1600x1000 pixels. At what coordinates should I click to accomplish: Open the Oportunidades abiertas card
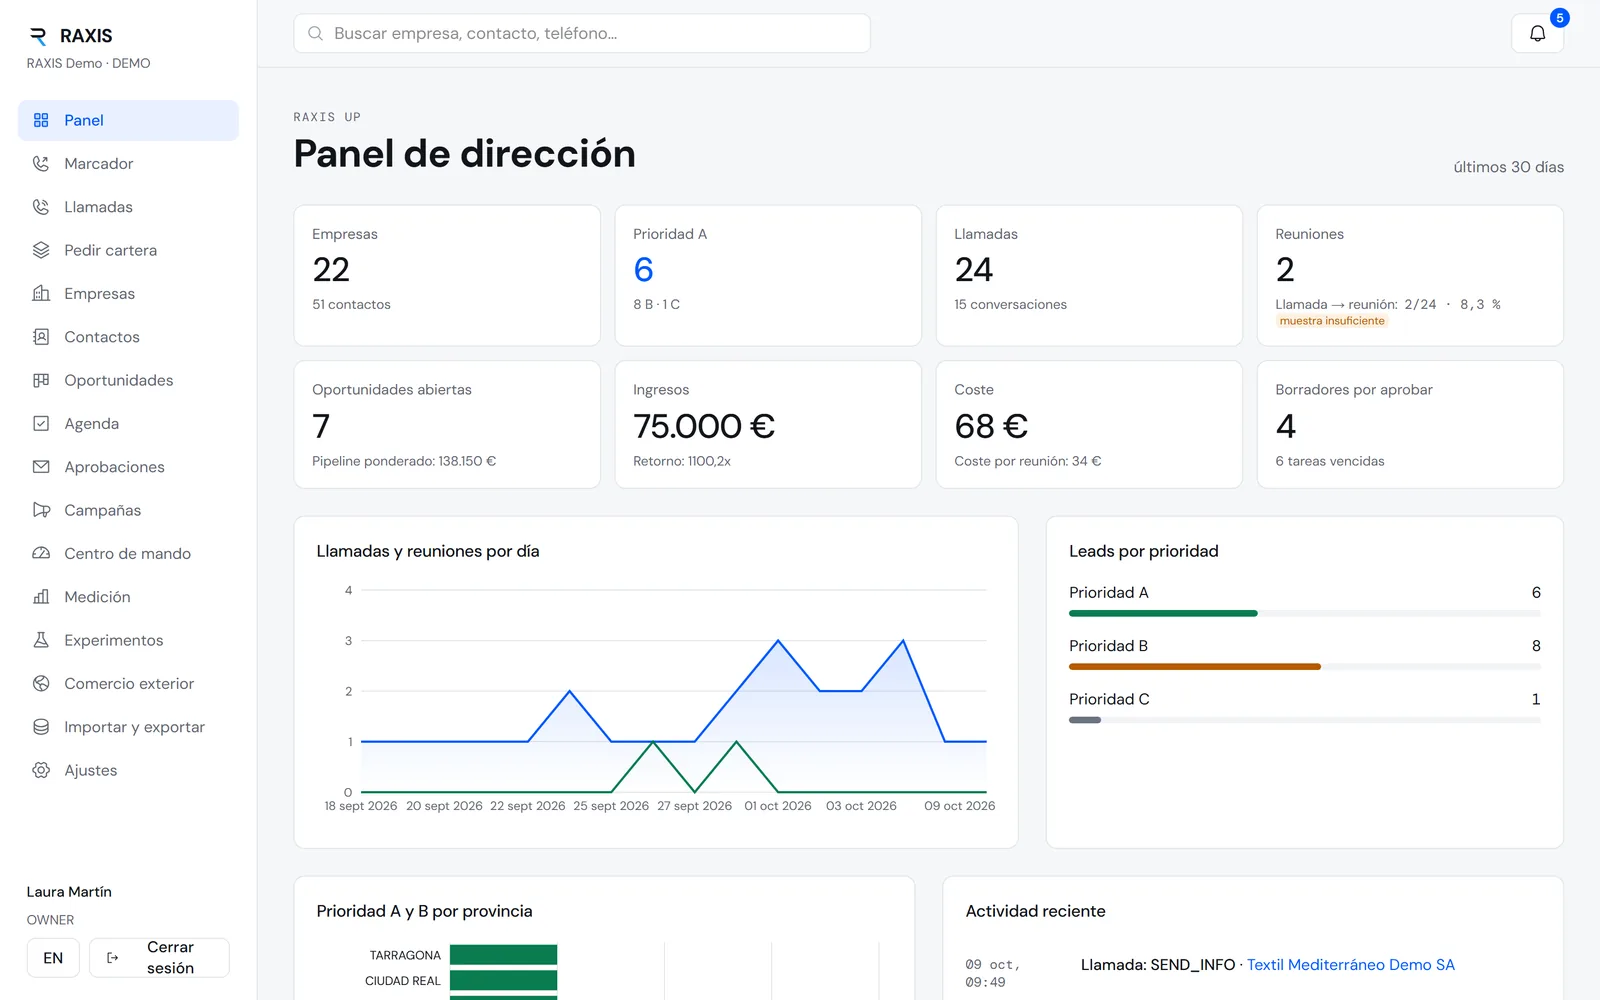tap(447, 425)
